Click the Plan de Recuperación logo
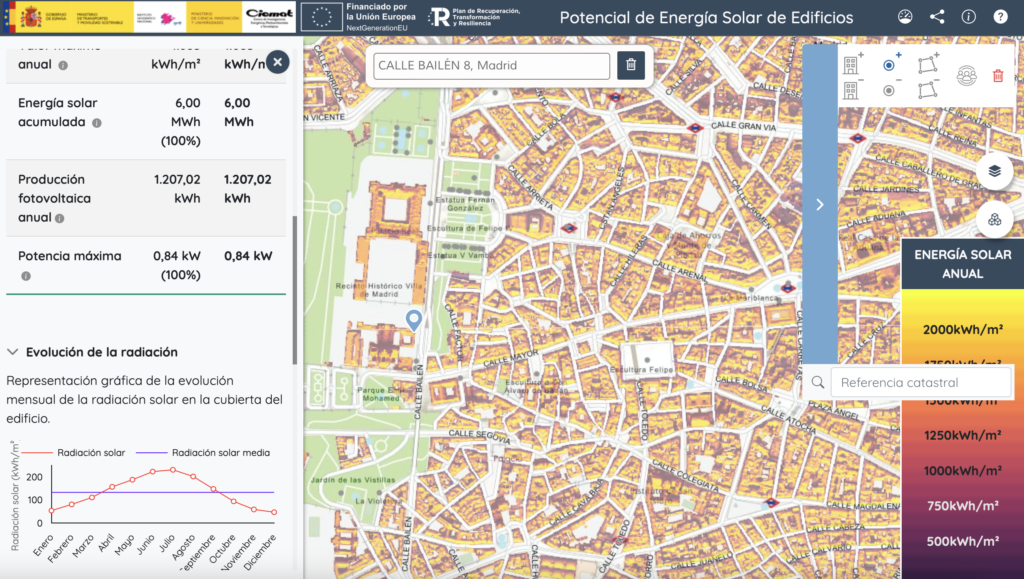The height and width of the screenshot is (579, 1024). click(x=475, y=17)
